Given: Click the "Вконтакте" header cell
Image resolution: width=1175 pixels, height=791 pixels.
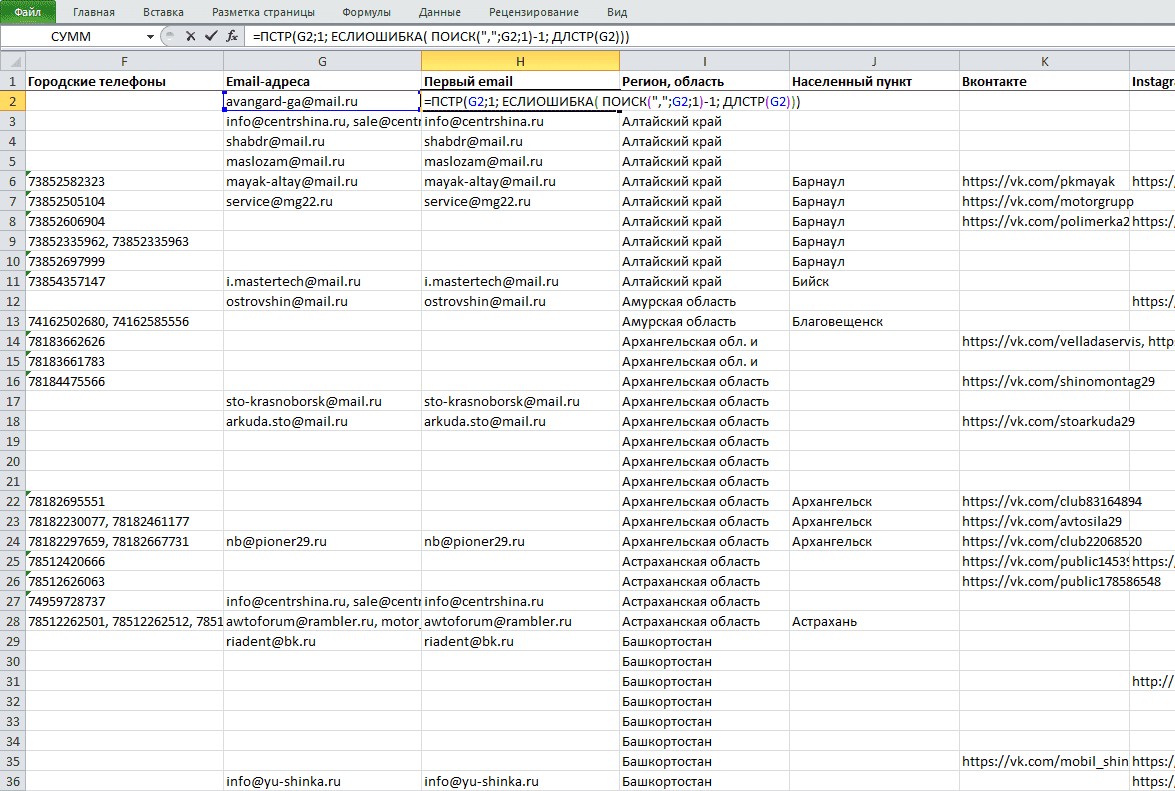Looking at the screenshot, I should click(x=1045, y=81).
